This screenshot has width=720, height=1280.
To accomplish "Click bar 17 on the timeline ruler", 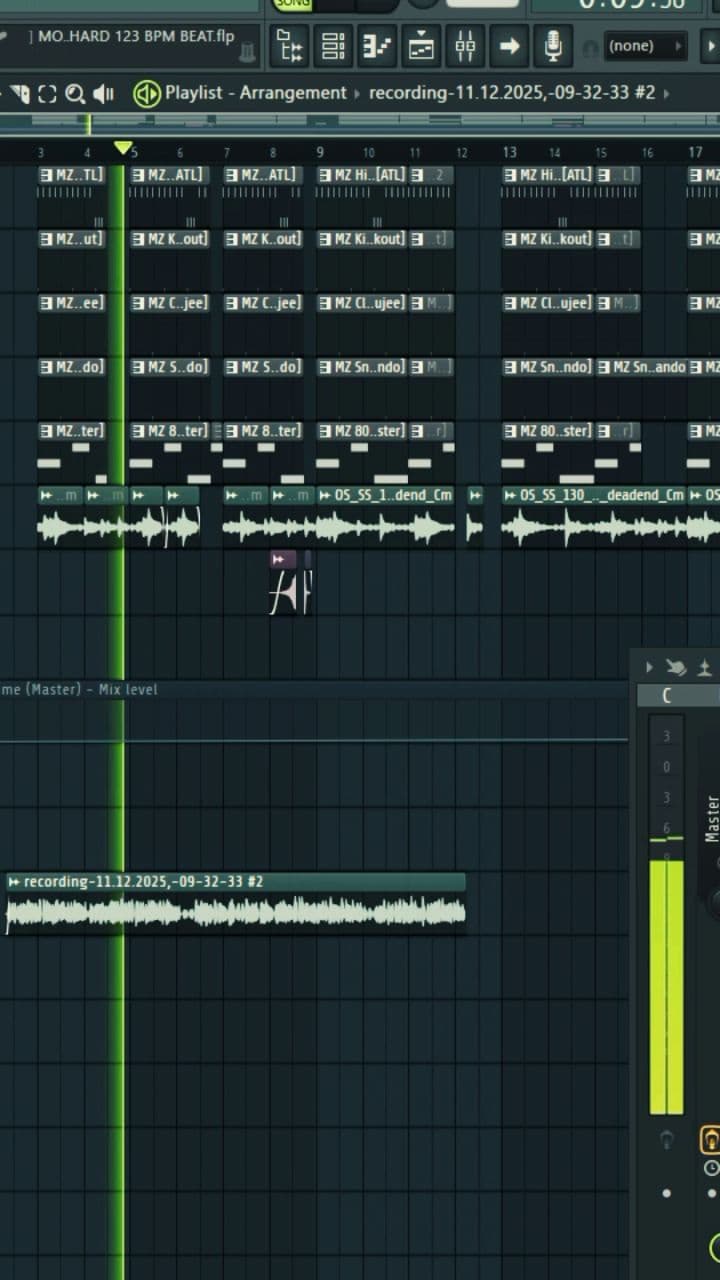I will pos(695,152).
